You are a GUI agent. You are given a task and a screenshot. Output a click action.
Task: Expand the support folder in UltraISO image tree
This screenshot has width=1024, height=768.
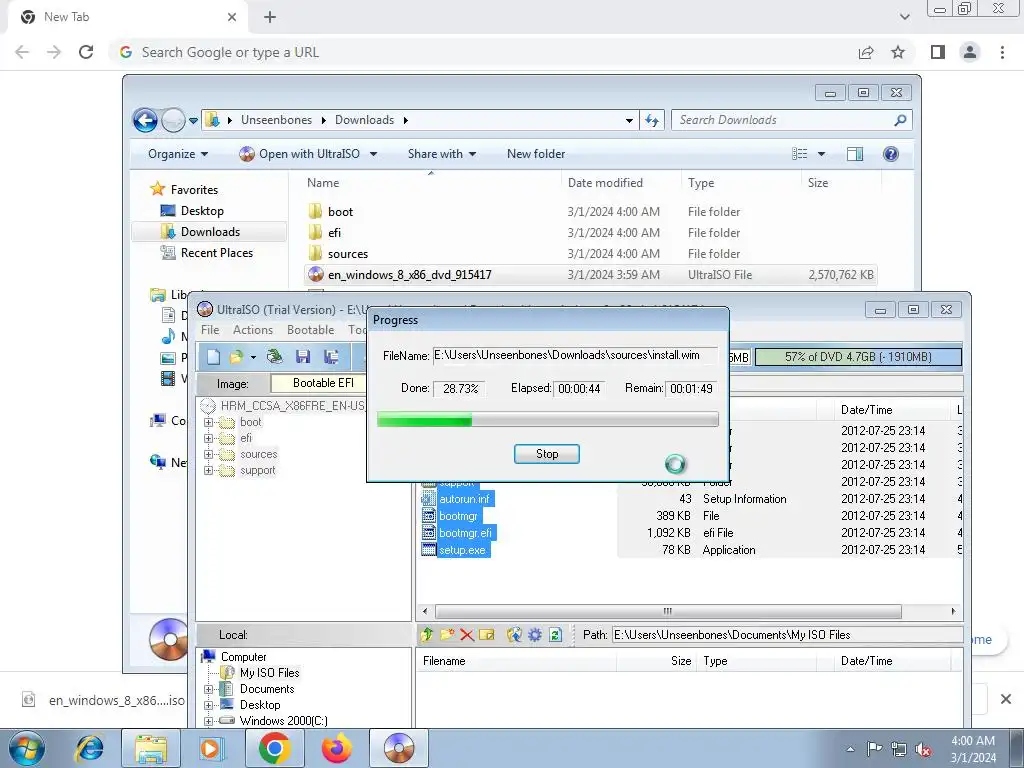point(208,470)
